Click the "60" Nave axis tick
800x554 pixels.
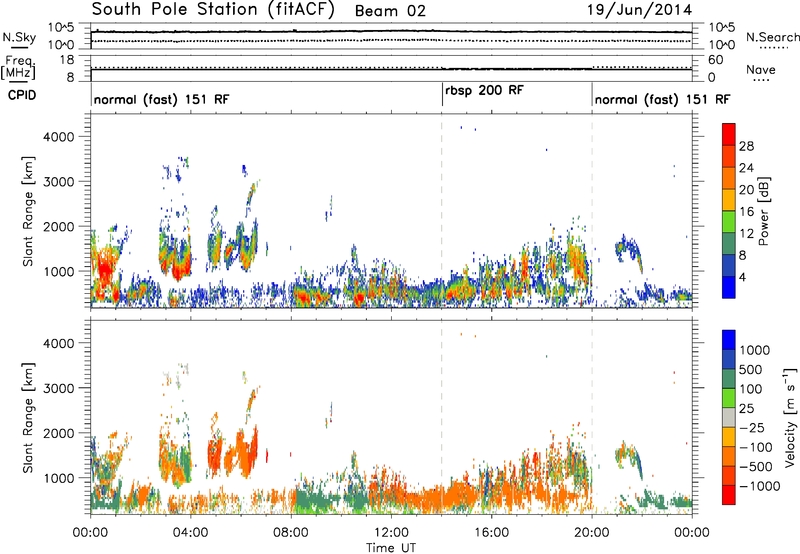coord(716,60)
